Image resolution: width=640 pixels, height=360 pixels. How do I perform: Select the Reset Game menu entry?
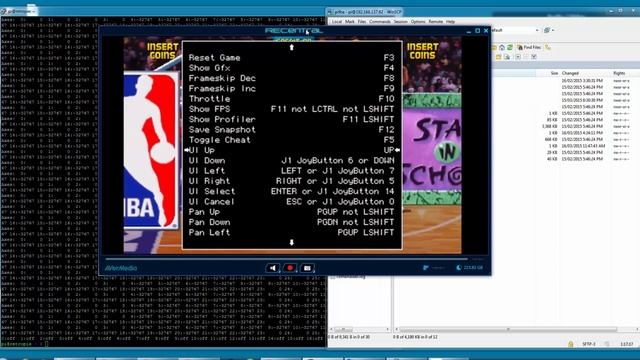tap(291, 58)
